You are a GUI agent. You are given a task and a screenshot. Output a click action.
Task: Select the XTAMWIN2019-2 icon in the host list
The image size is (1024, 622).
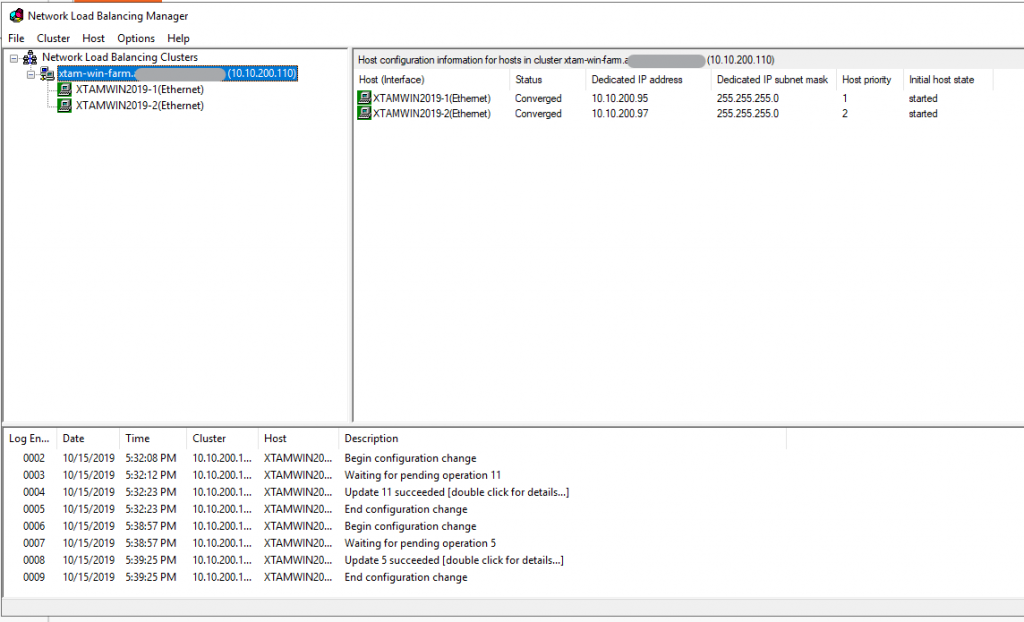click(364, 113)
